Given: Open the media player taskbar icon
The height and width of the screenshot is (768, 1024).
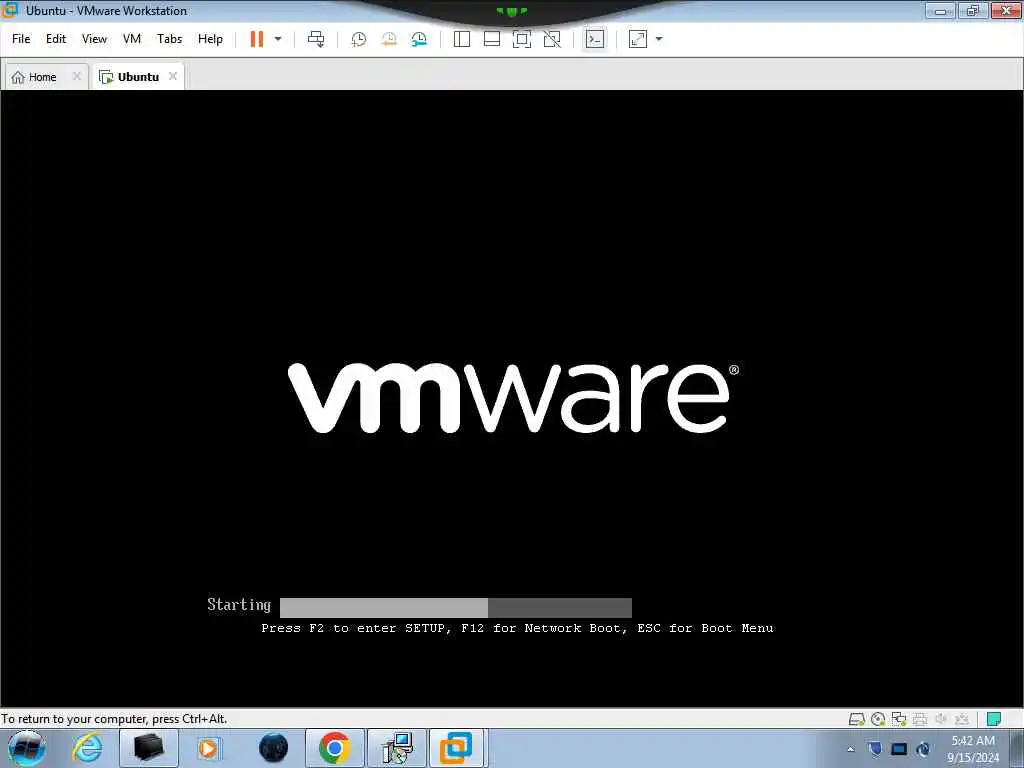Looking at the screenshot, I should click(x=210, y=748).
